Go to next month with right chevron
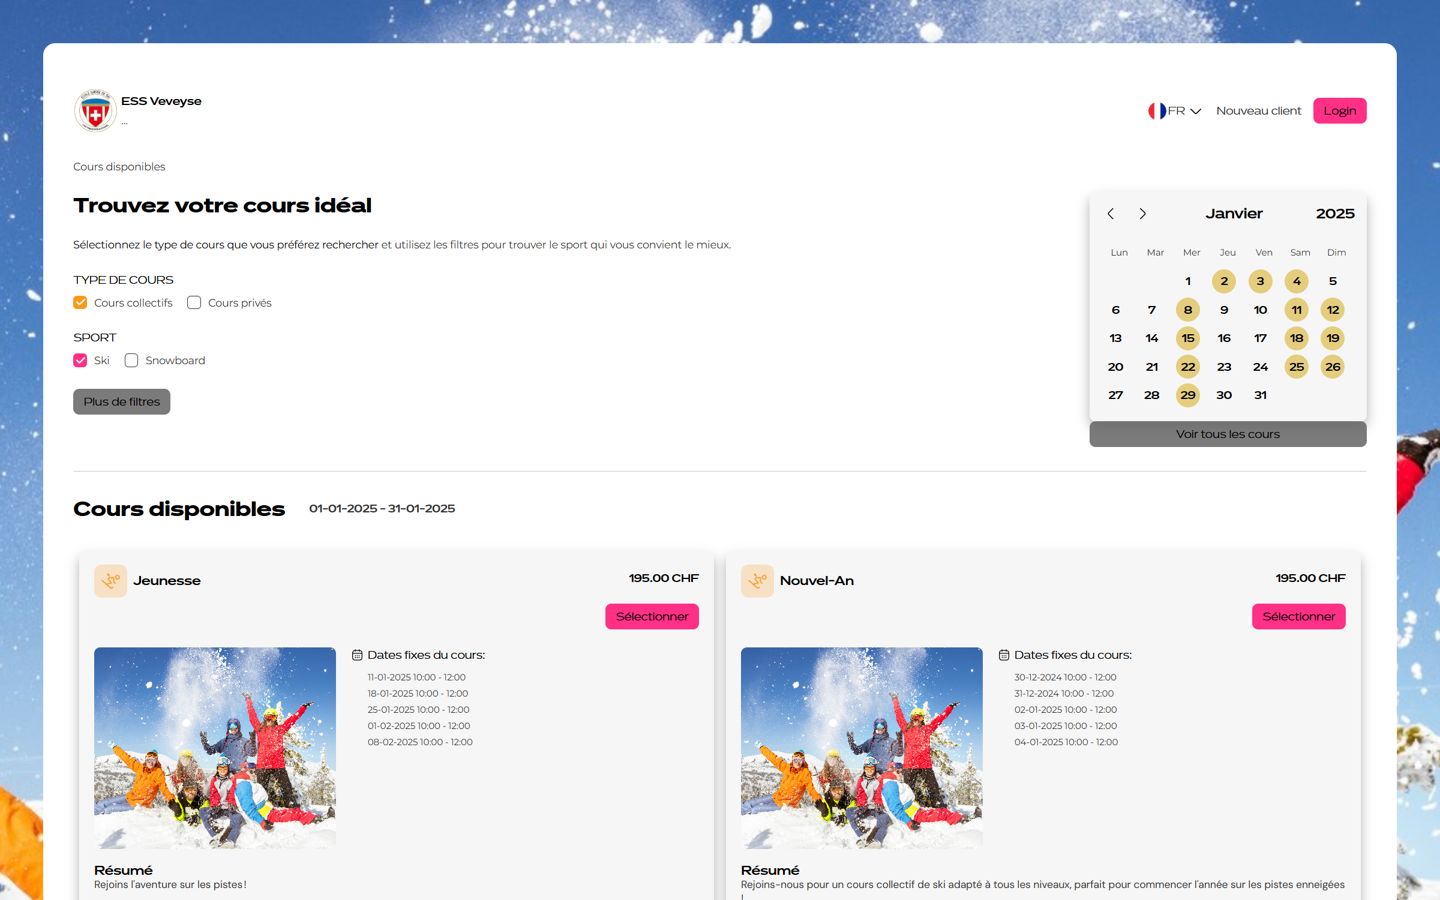 pyautogui.click(x=1143, y=214)
